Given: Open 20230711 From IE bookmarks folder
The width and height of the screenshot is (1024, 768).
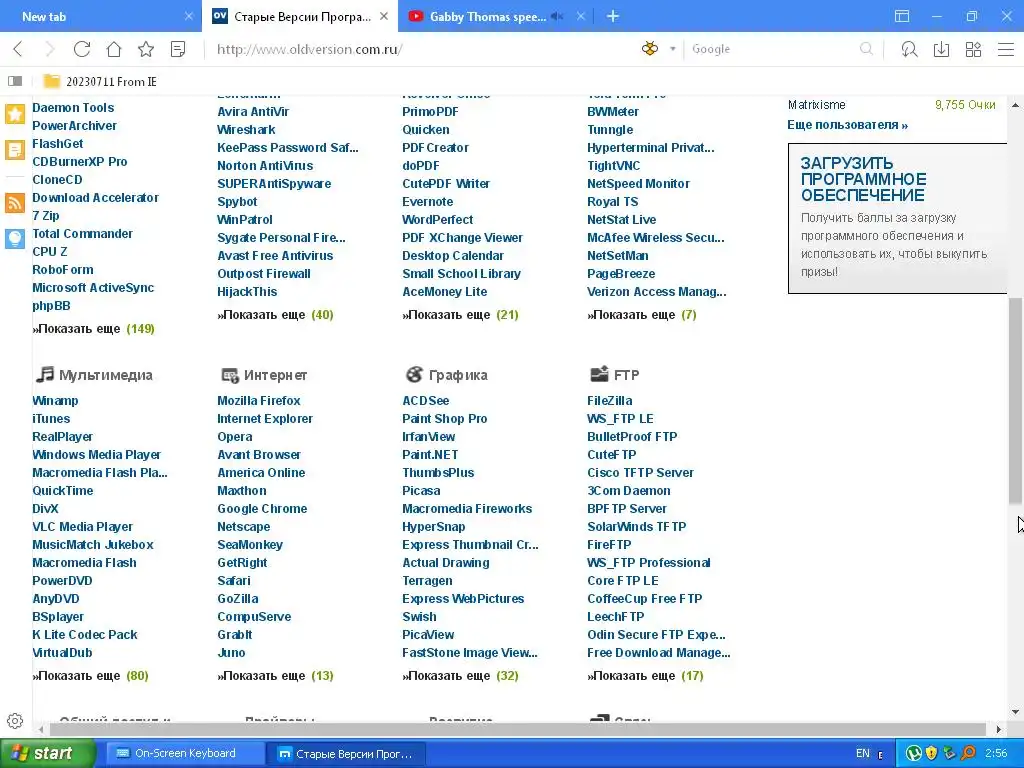Looking at the screenshot, I should point(100,81).
